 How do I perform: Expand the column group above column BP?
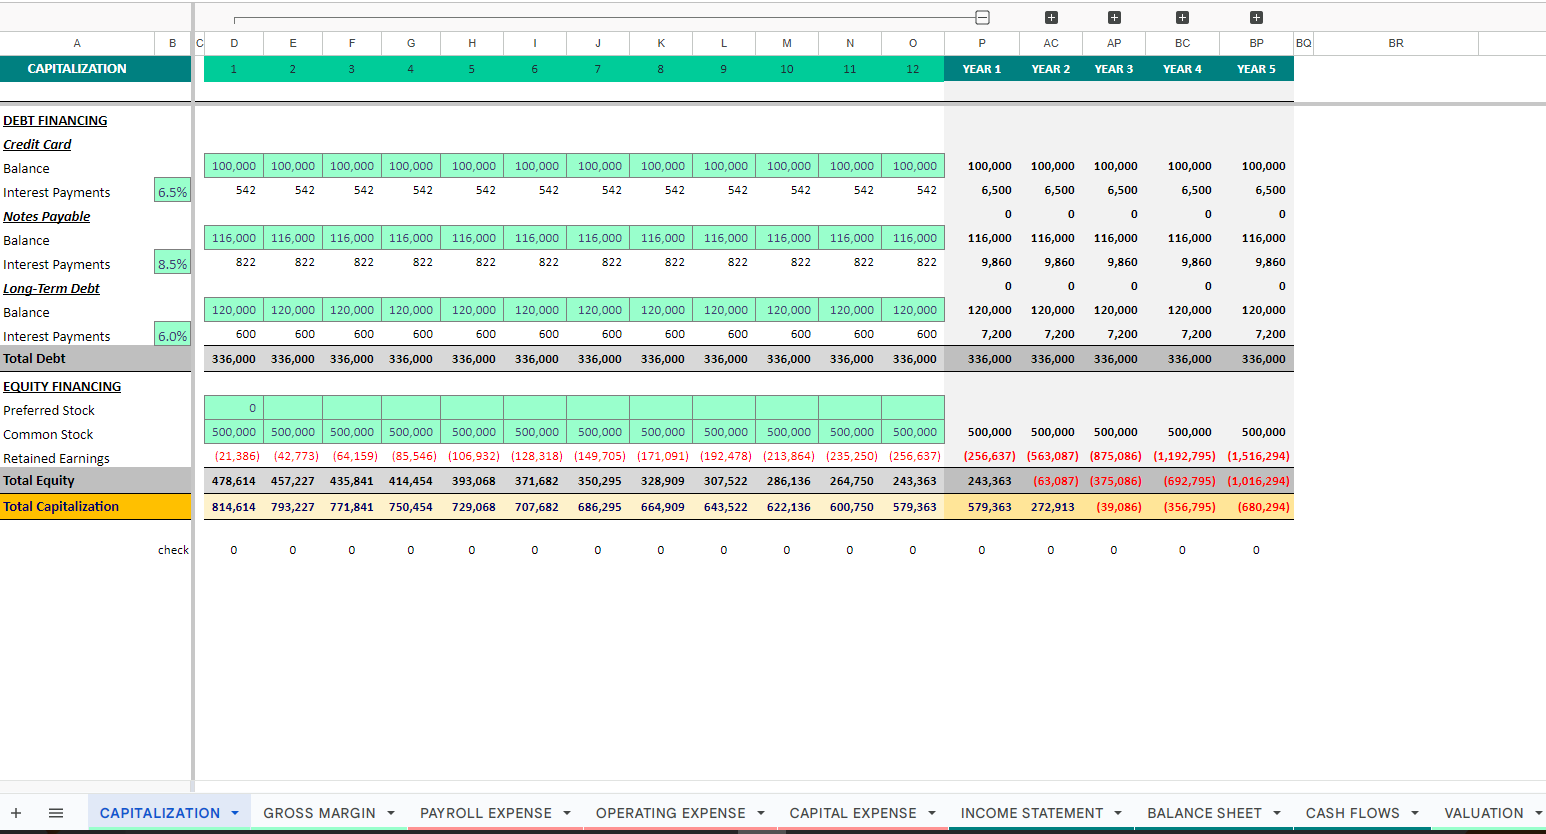pos(1256,17)
